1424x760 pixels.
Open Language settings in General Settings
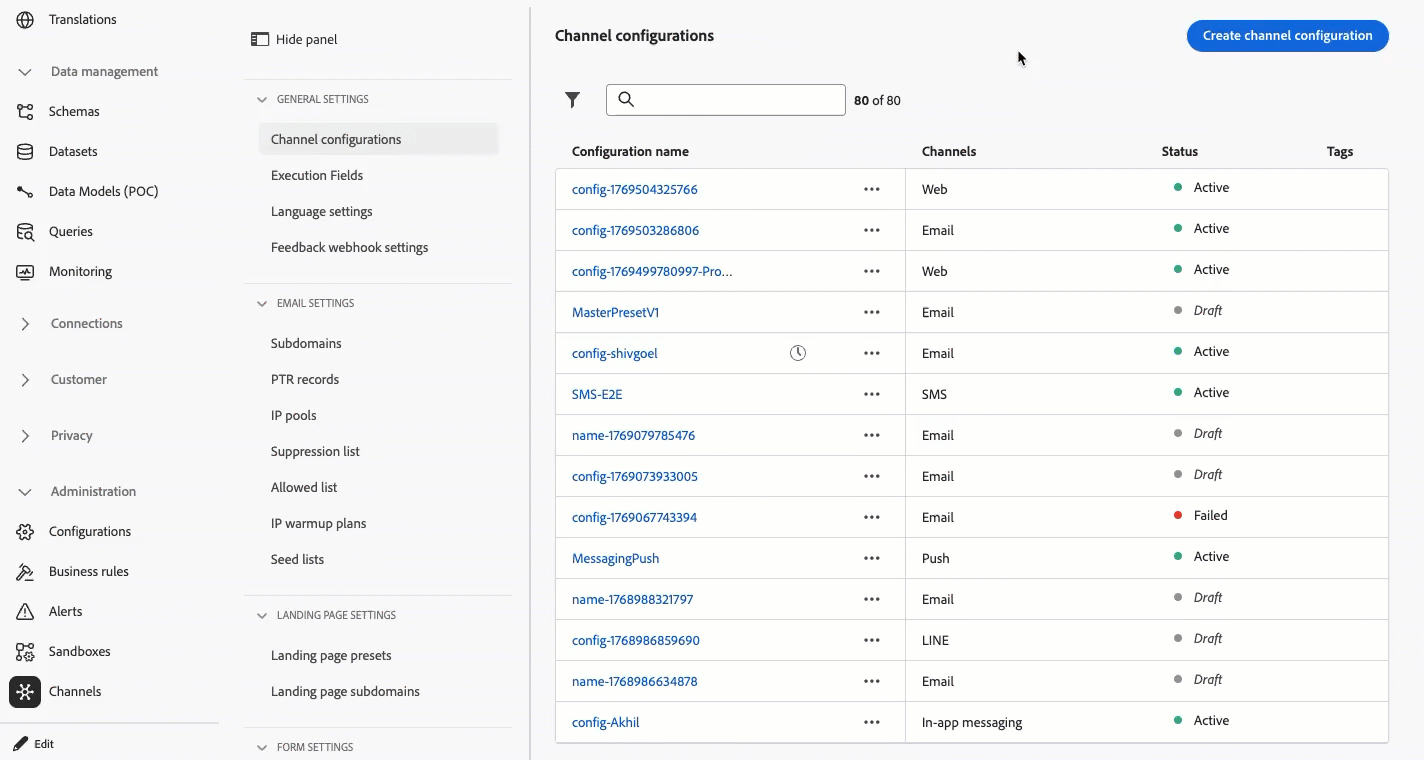click(x=321, y=211)
